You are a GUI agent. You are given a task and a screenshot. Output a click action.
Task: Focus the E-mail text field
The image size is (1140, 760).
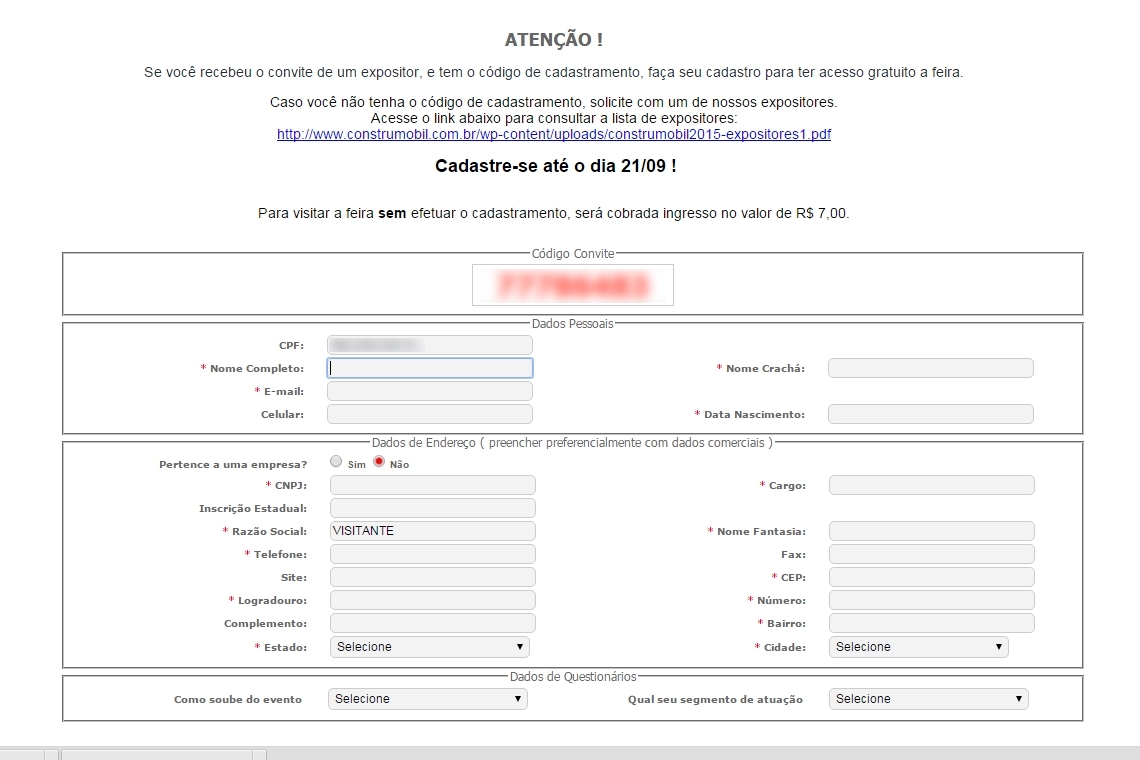pyautogui.click(x=430, y=391)
